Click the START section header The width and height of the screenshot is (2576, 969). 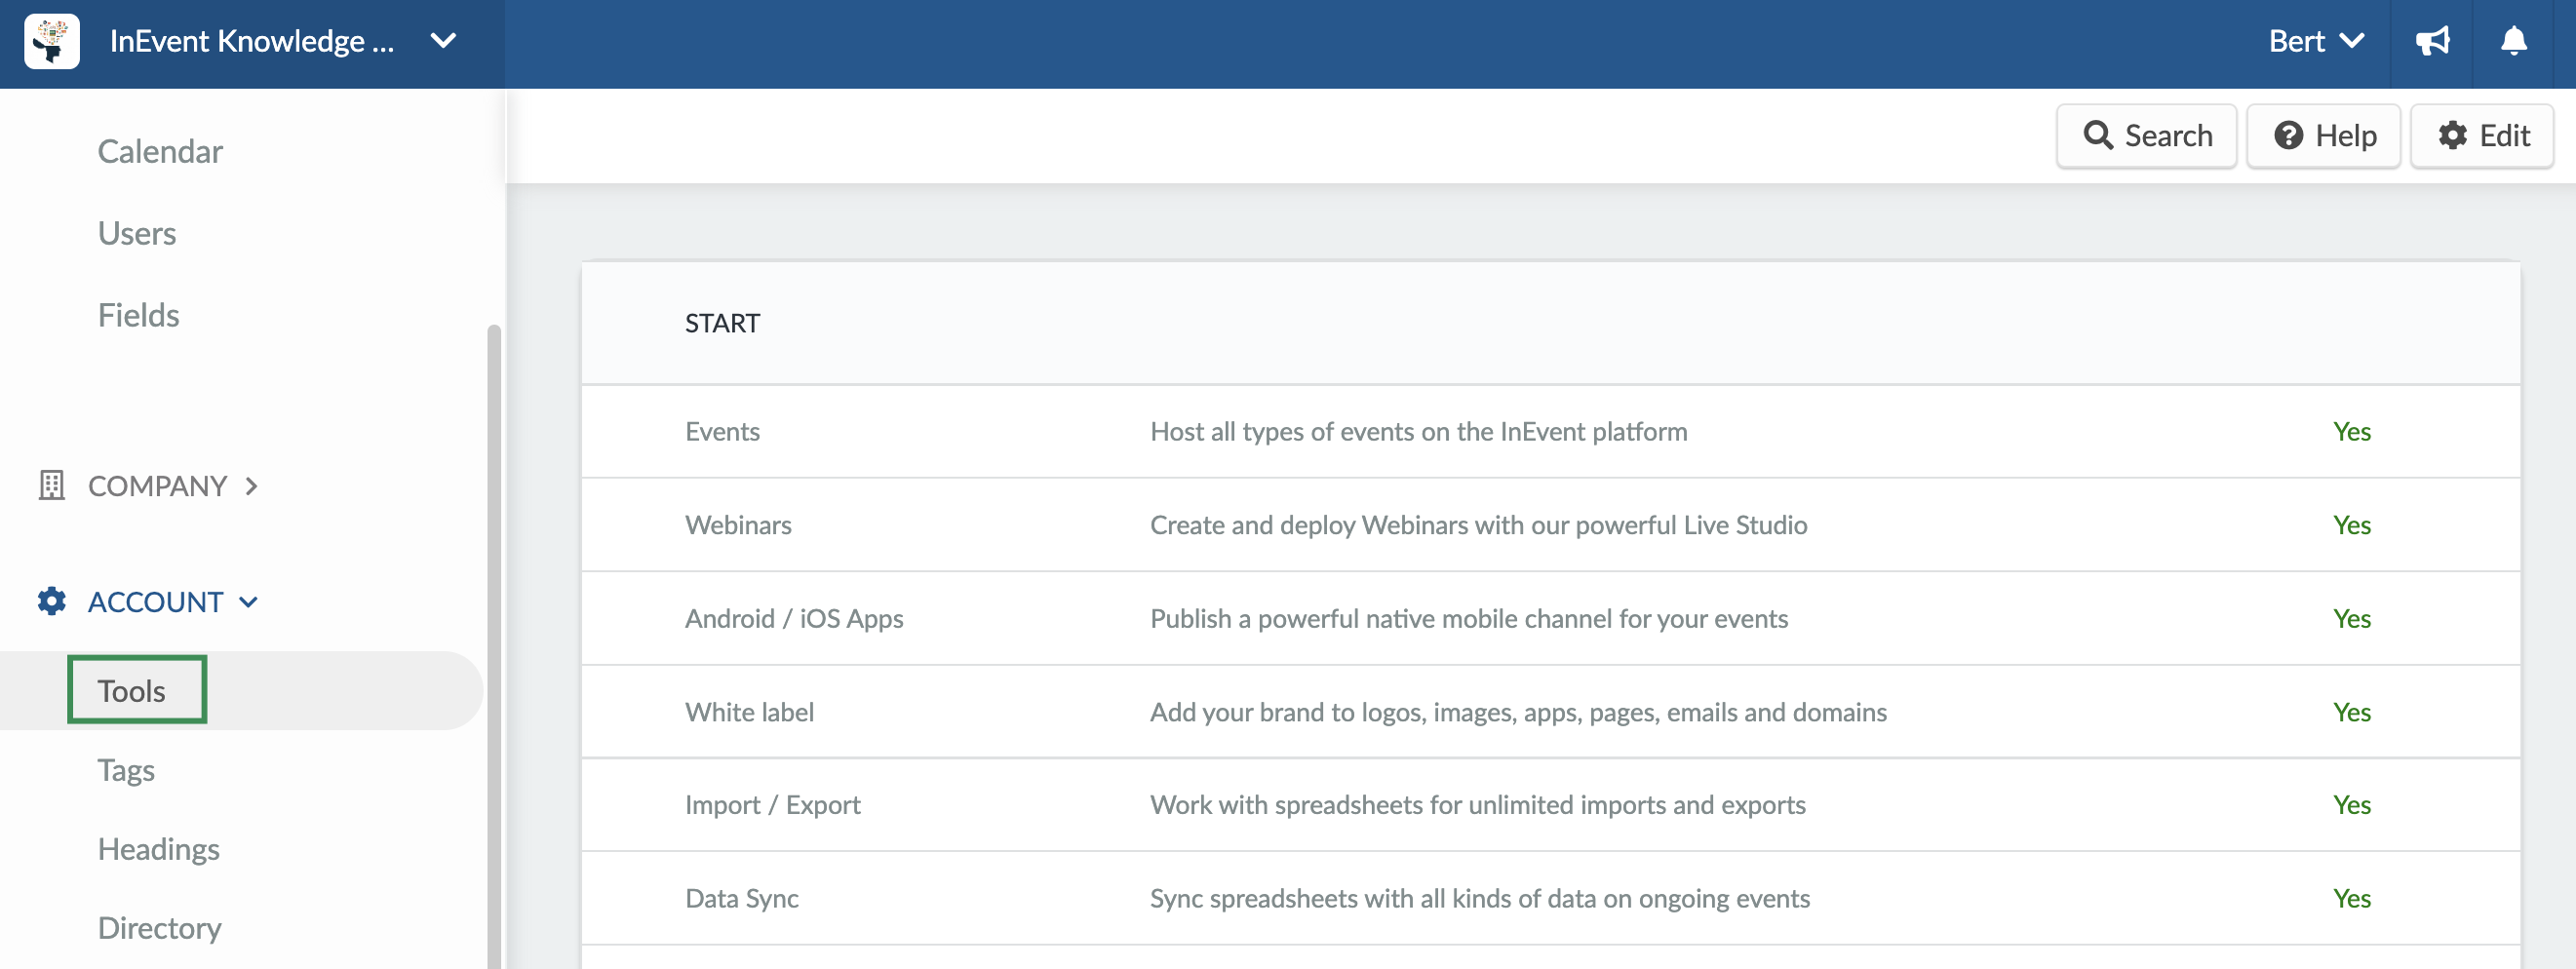pos(722,323)
